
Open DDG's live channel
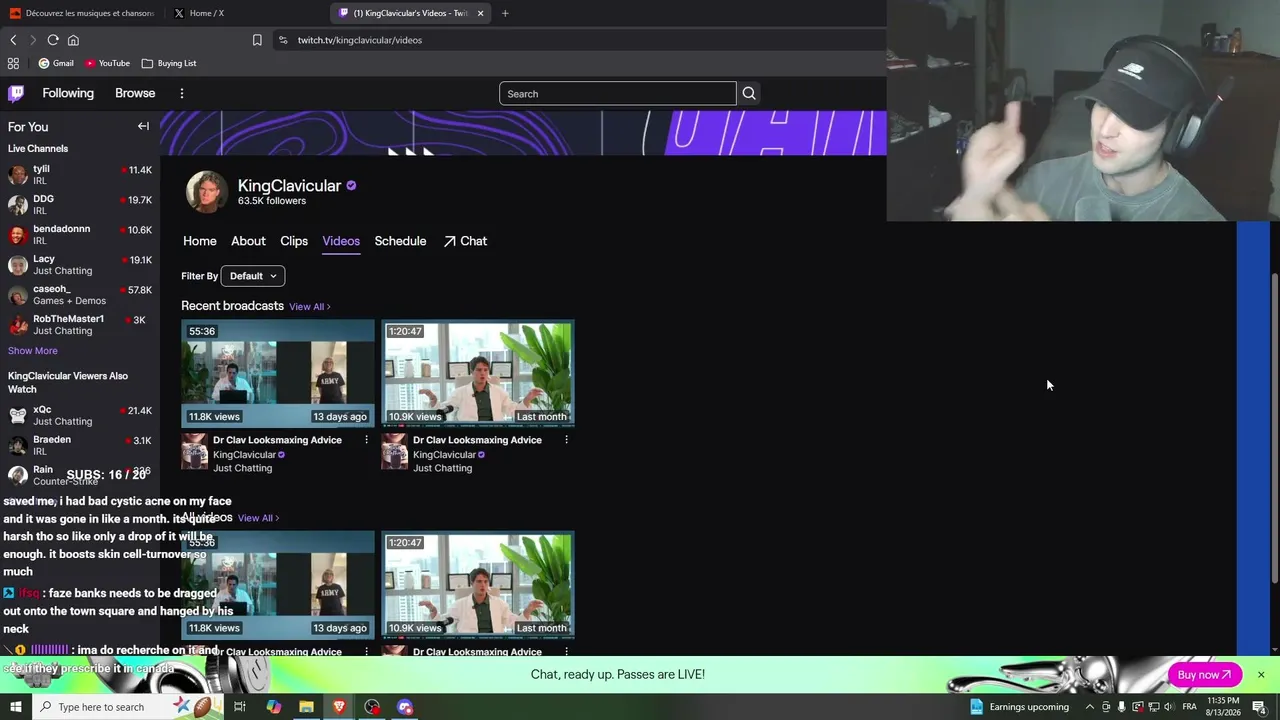tap(80, 205)
